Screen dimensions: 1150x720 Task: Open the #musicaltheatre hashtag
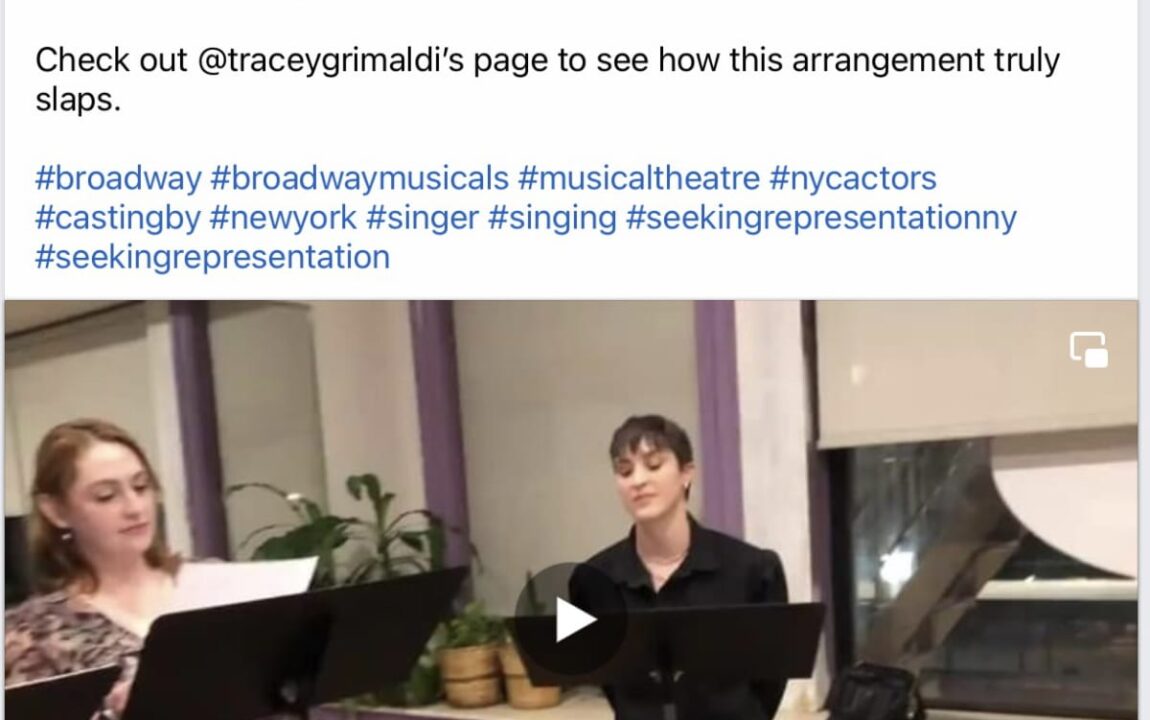639,178
